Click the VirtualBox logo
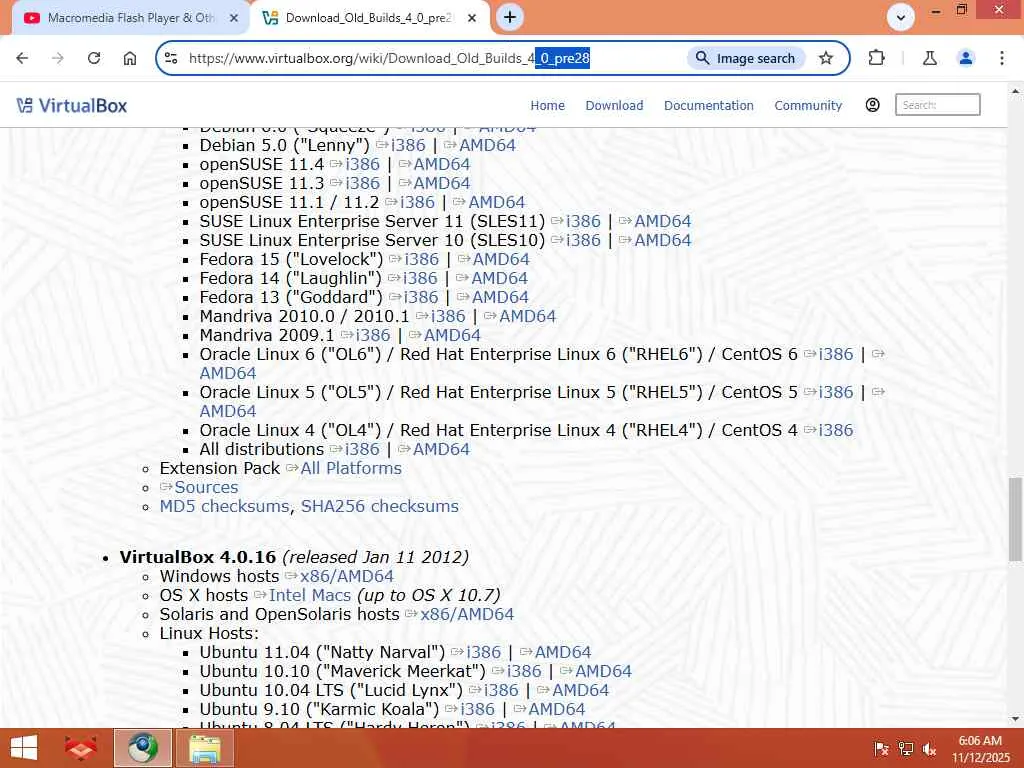 (x=72, y=105)
